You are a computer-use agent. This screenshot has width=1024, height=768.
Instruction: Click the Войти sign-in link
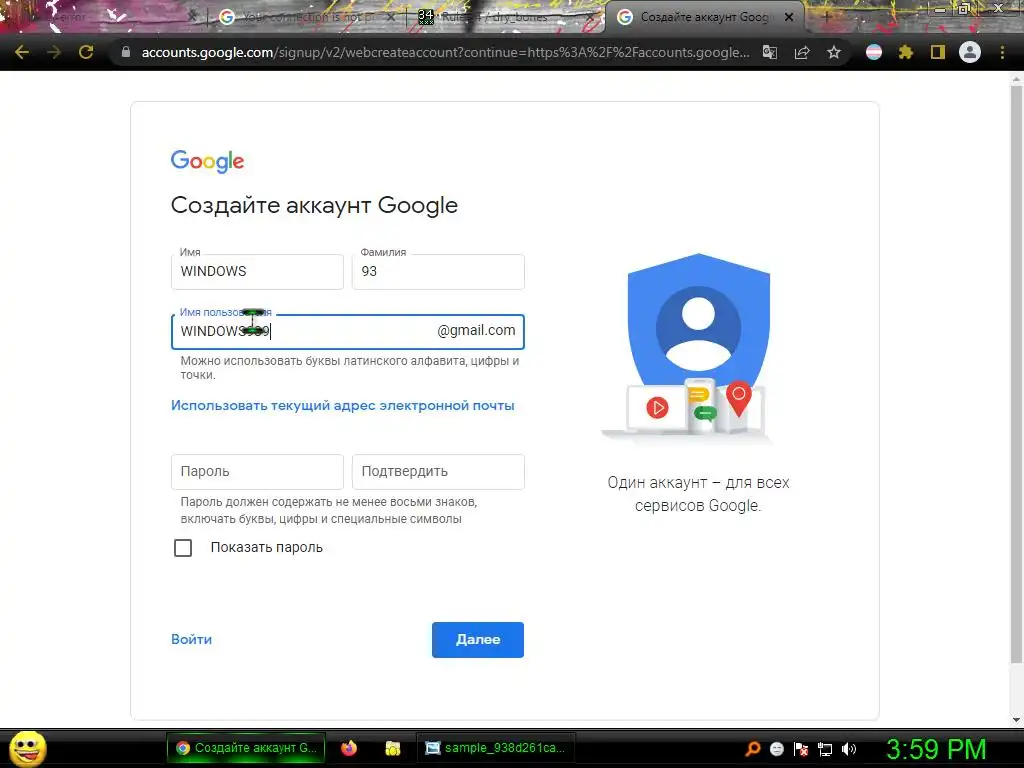coord(191,639)
